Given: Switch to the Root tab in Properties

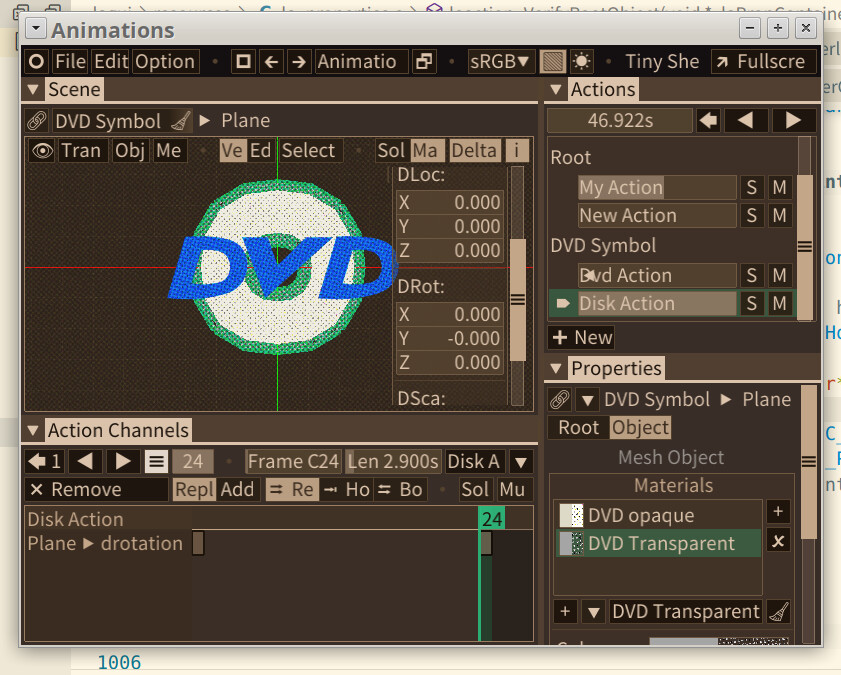Looking at the screenshot, I should pos(578,428).
